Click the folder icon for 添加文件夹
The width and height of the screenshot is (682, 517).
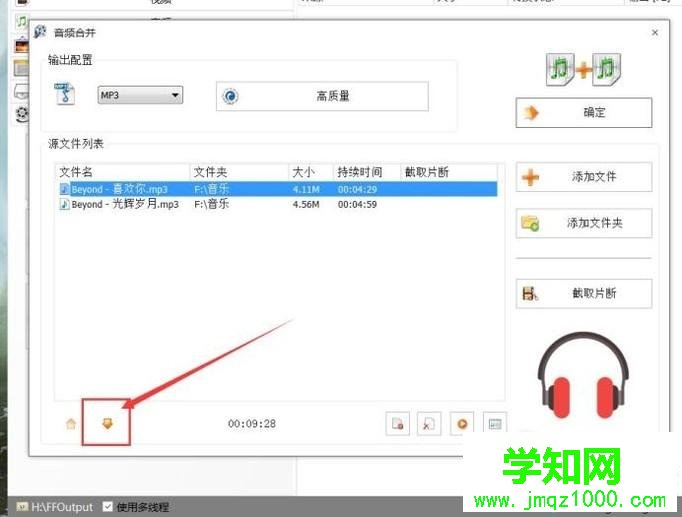pyautogui.click(x=530, y=223)
